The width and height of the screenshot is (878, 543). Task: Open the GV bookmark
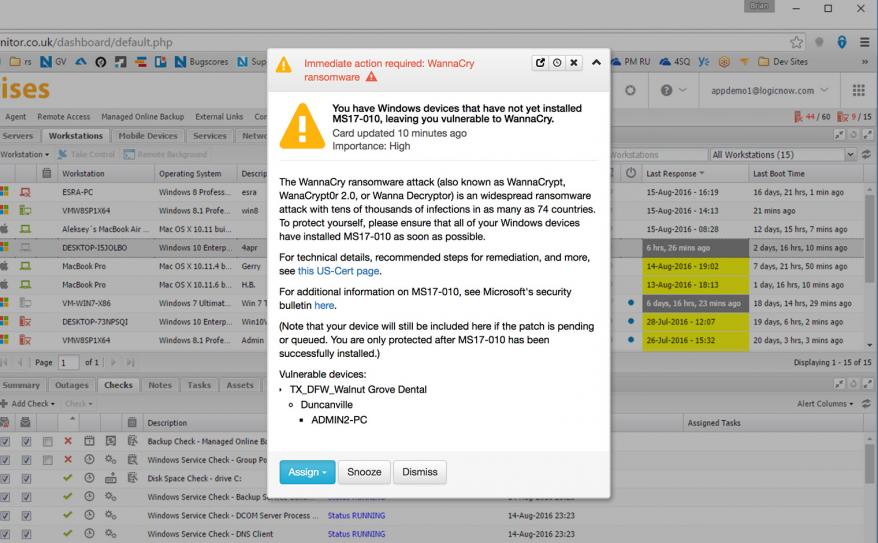(x=53, y=62)
